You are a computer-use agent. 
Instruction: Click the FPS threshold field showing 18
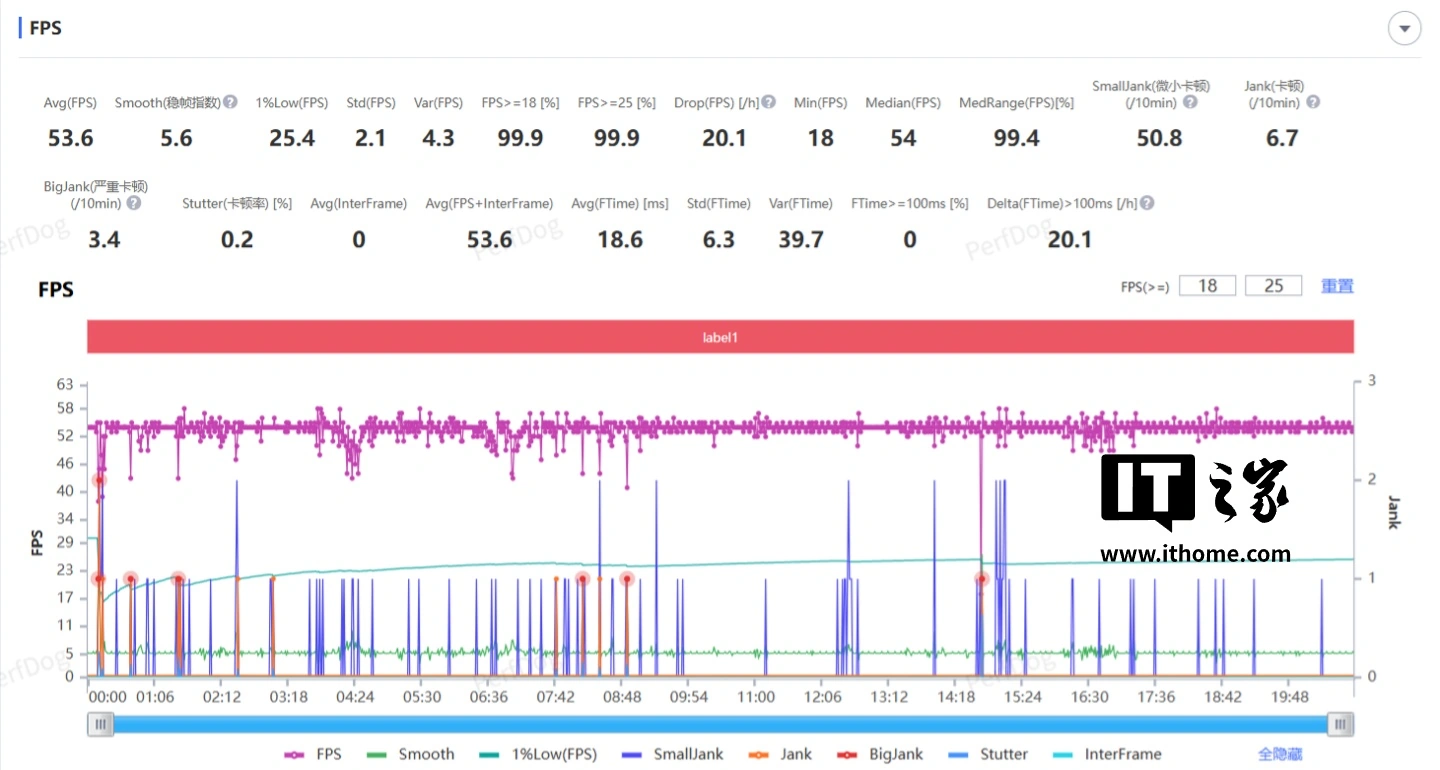(x=1207, y=286)
